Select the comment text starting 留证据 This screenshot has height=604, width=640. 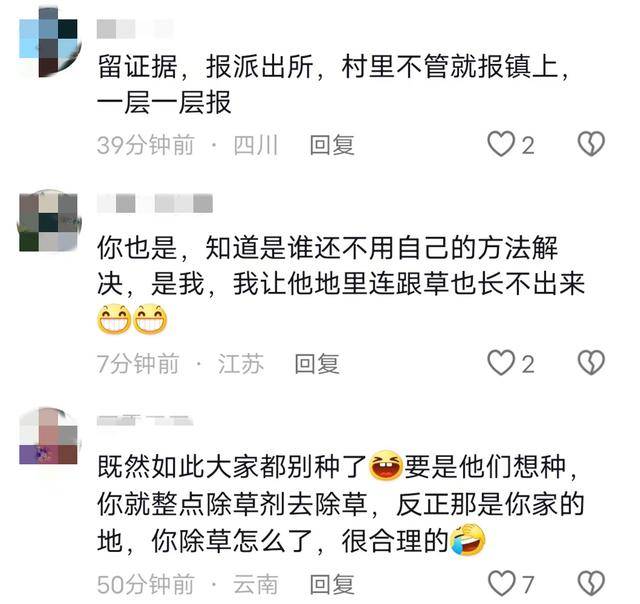(x=333, y=84)
